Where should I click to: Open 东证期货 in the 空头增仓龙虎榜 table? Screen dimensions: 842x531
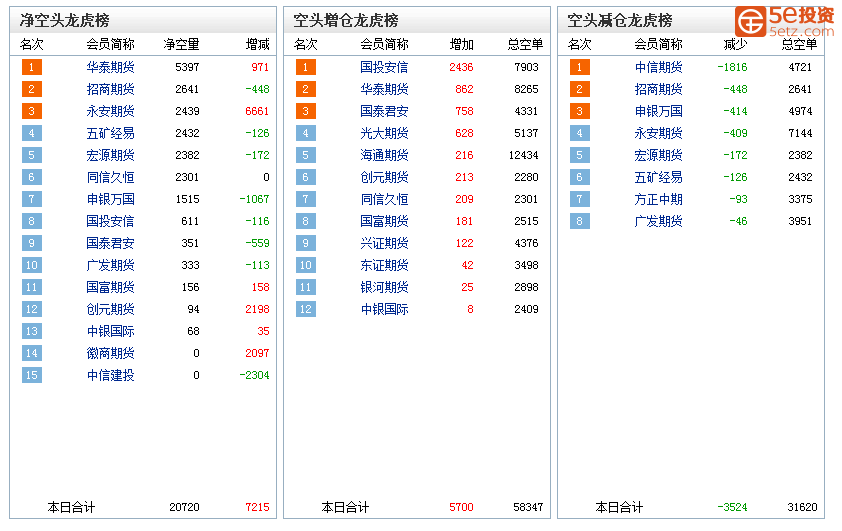tap(384, 265)
